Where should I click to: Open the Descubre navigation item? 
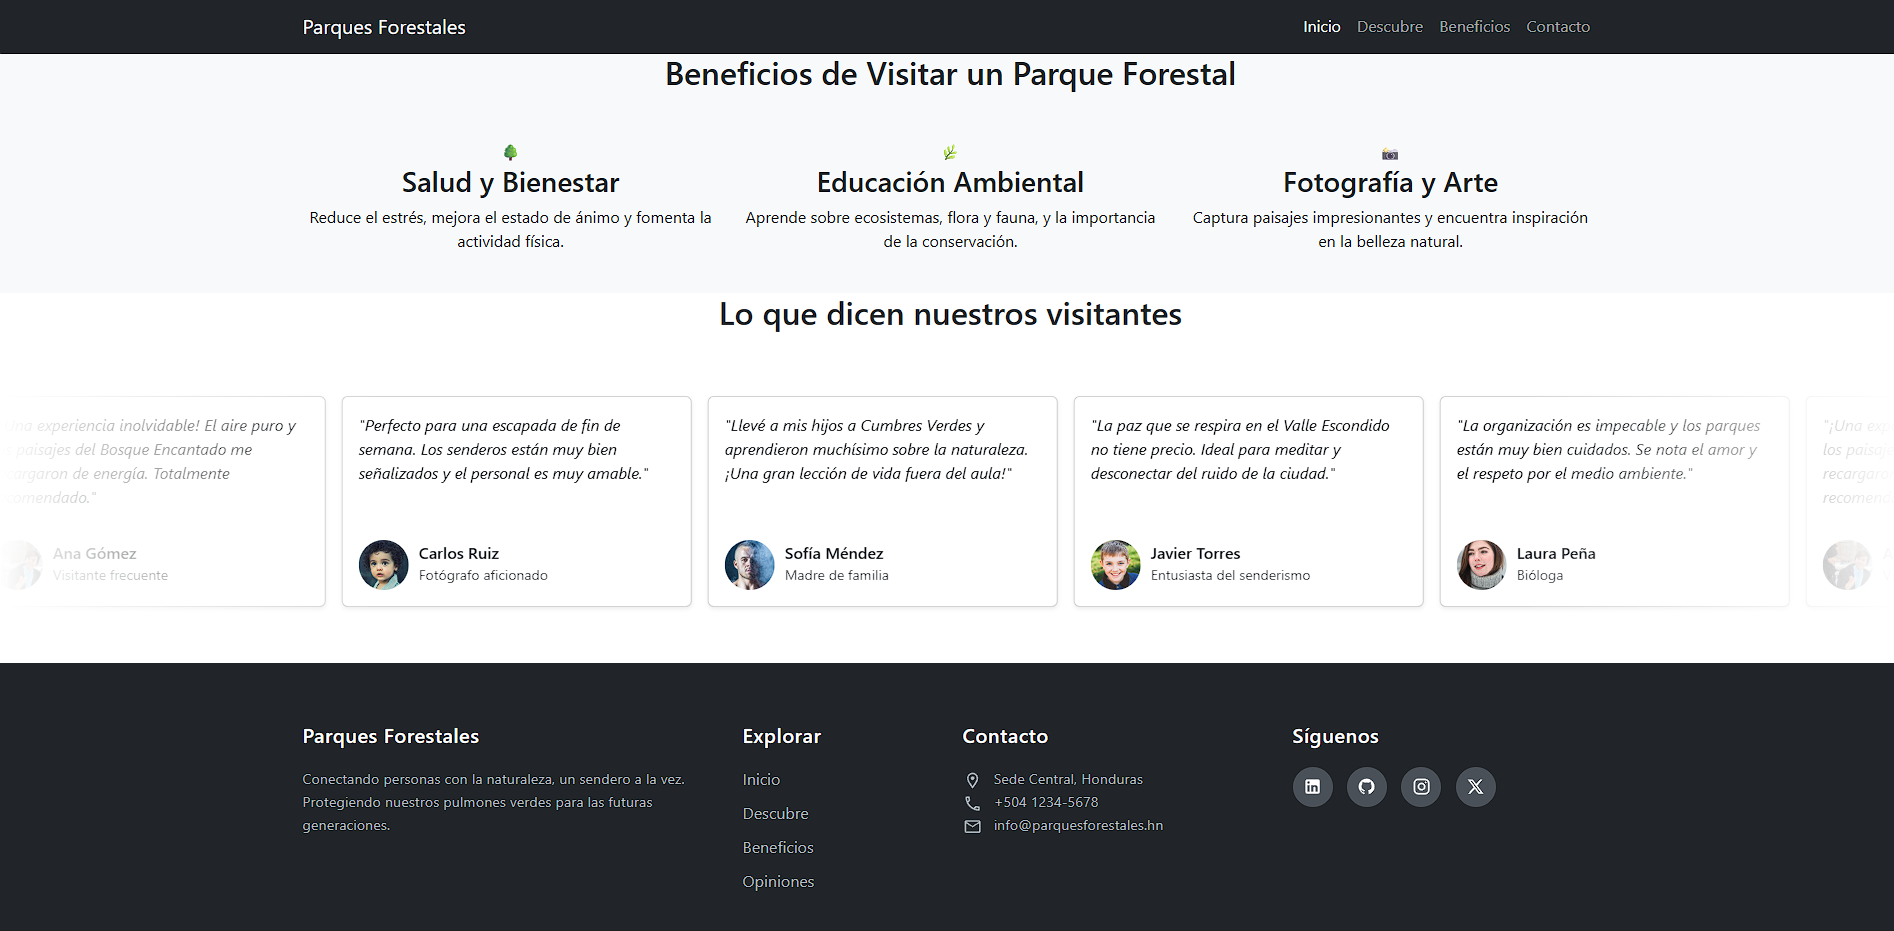[x=1390, y=26]
